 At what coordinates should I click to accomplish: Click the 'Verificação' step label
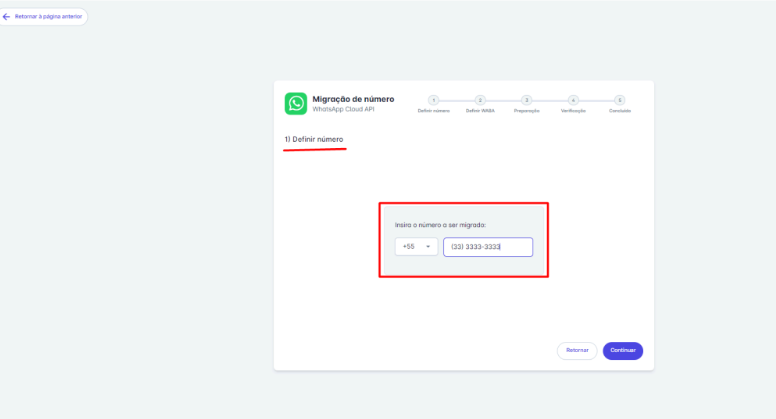click(x=573, y=111)
